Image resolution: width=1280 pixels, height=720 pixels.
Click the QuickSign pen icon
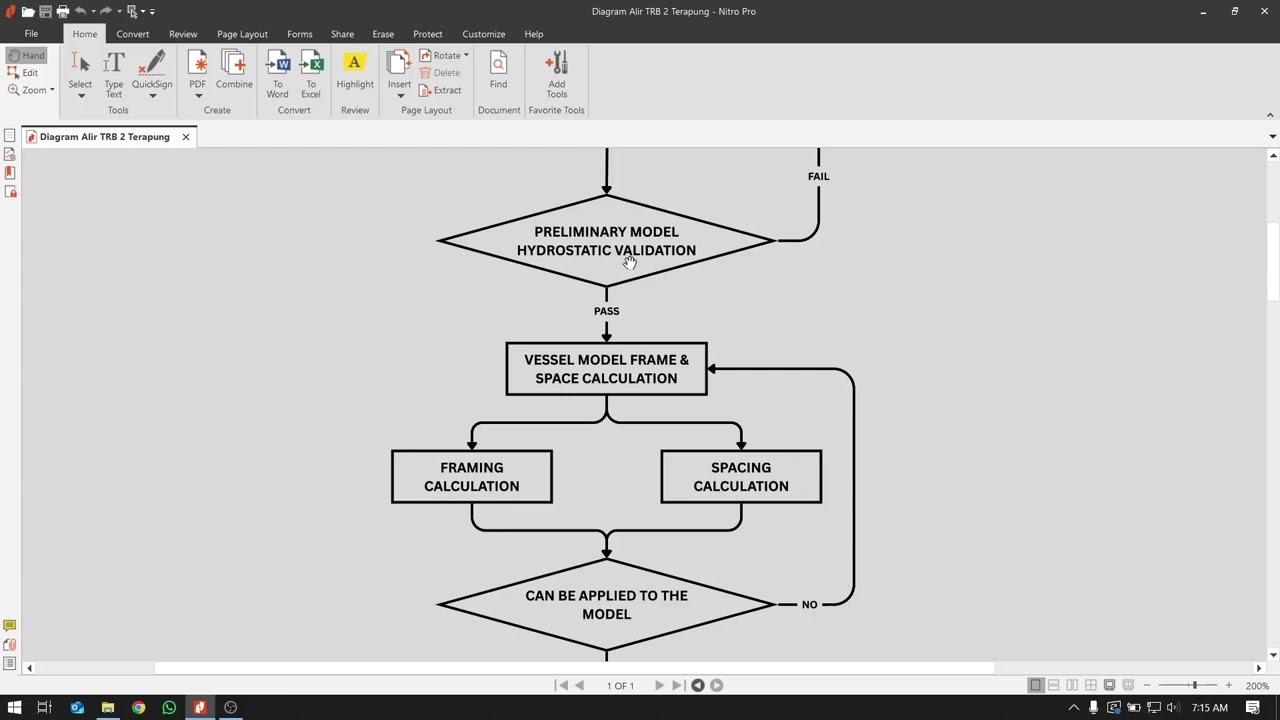(152, 64)
